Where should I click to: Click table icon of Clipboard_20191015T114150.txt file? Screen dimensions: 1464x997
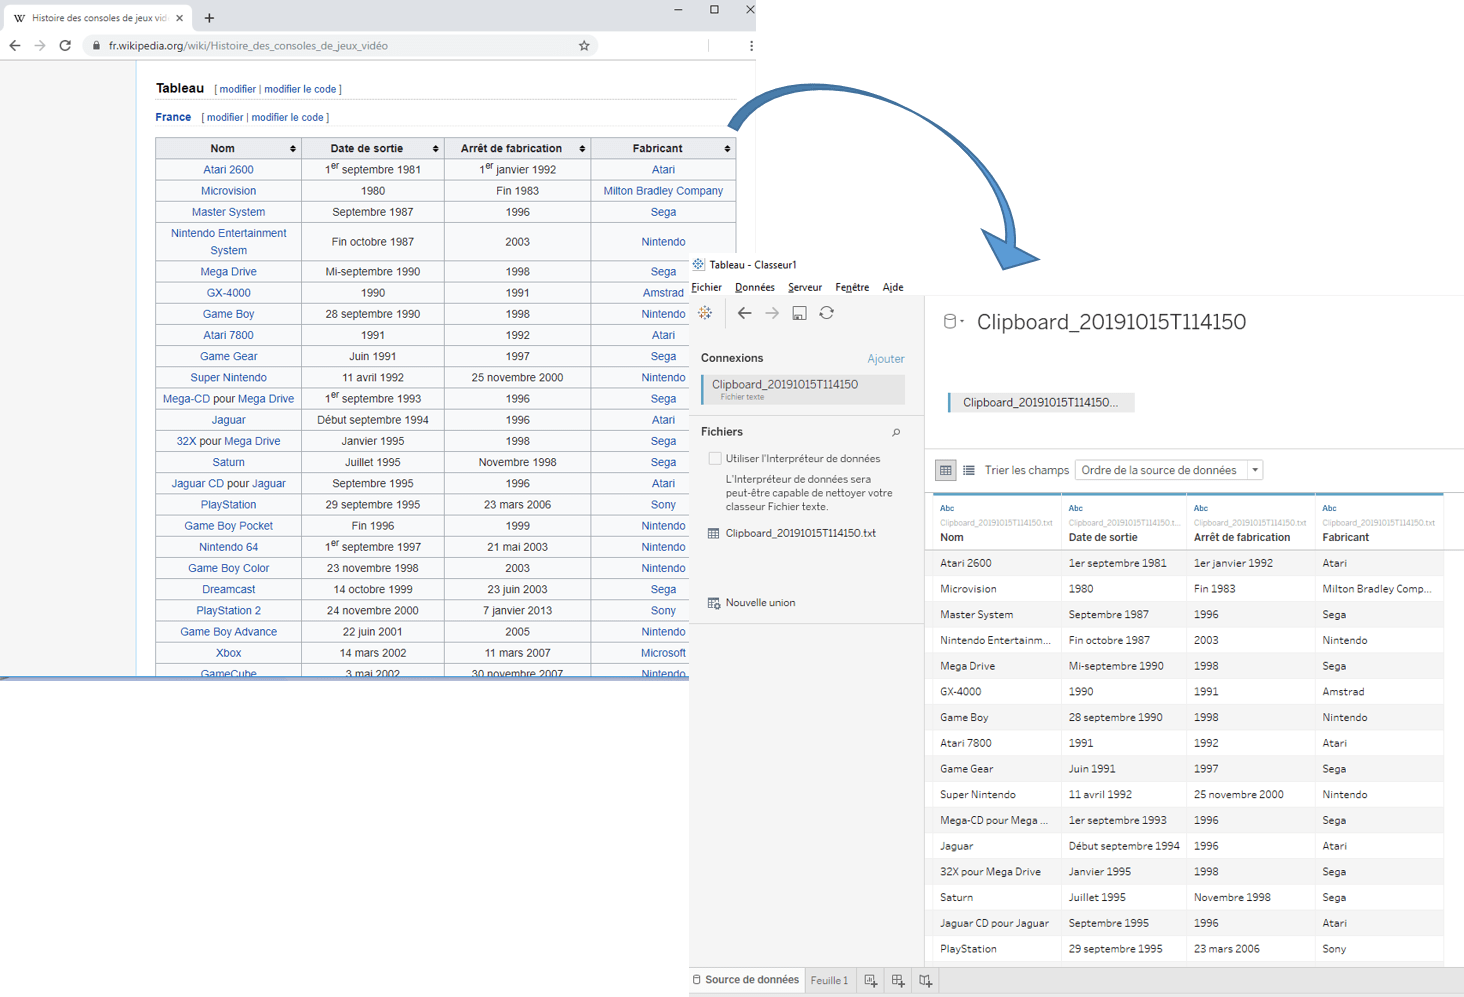point(713,534)
